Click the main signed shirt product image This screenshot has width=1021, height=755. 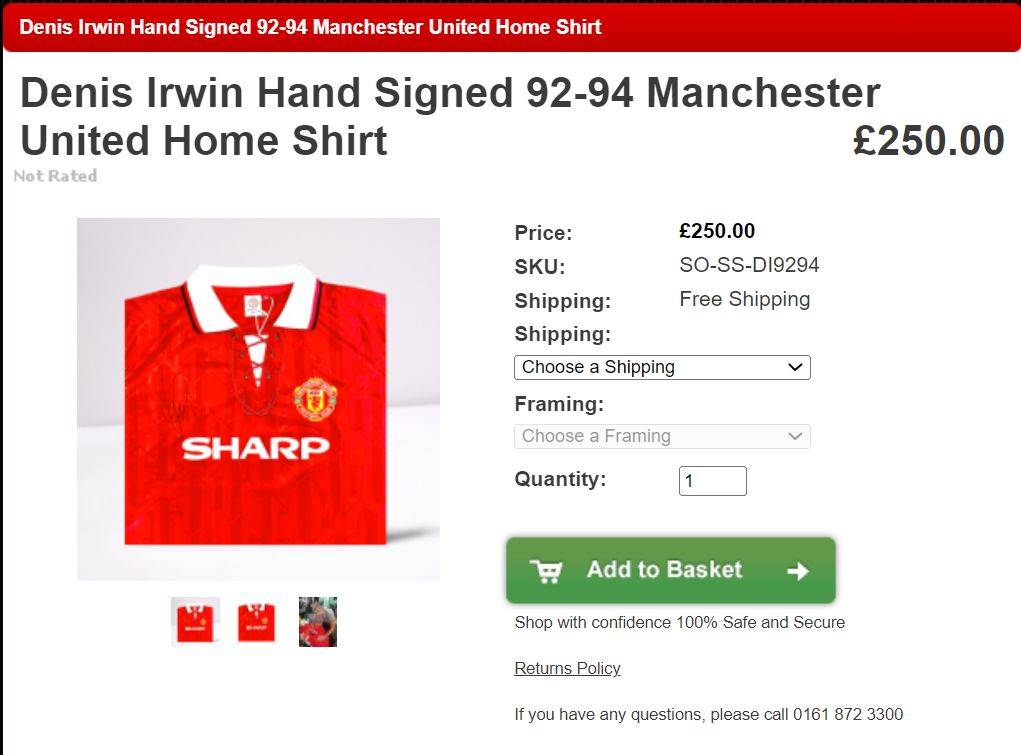click(259, 399)
